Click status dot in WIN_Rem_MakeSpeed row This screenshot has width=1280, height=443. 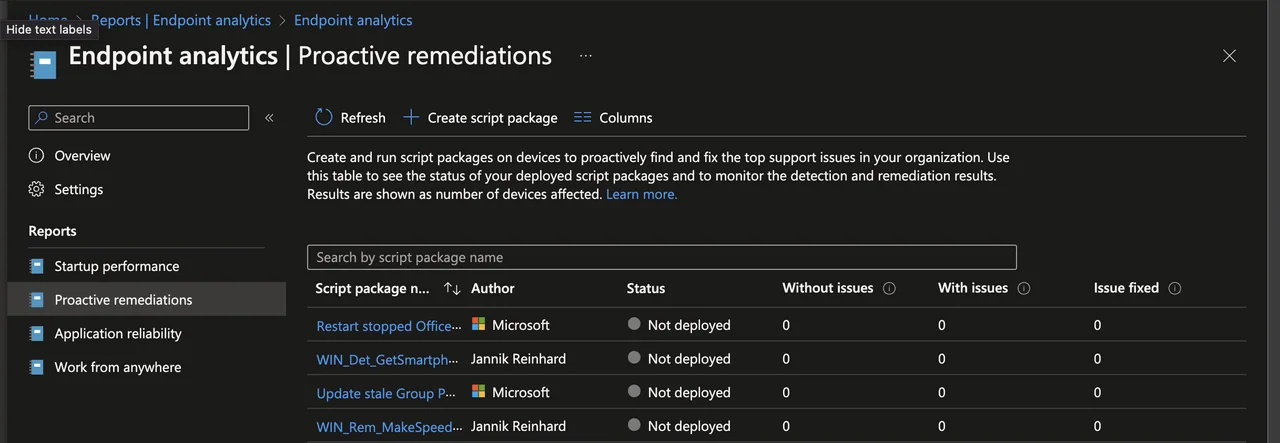[634, 425]
